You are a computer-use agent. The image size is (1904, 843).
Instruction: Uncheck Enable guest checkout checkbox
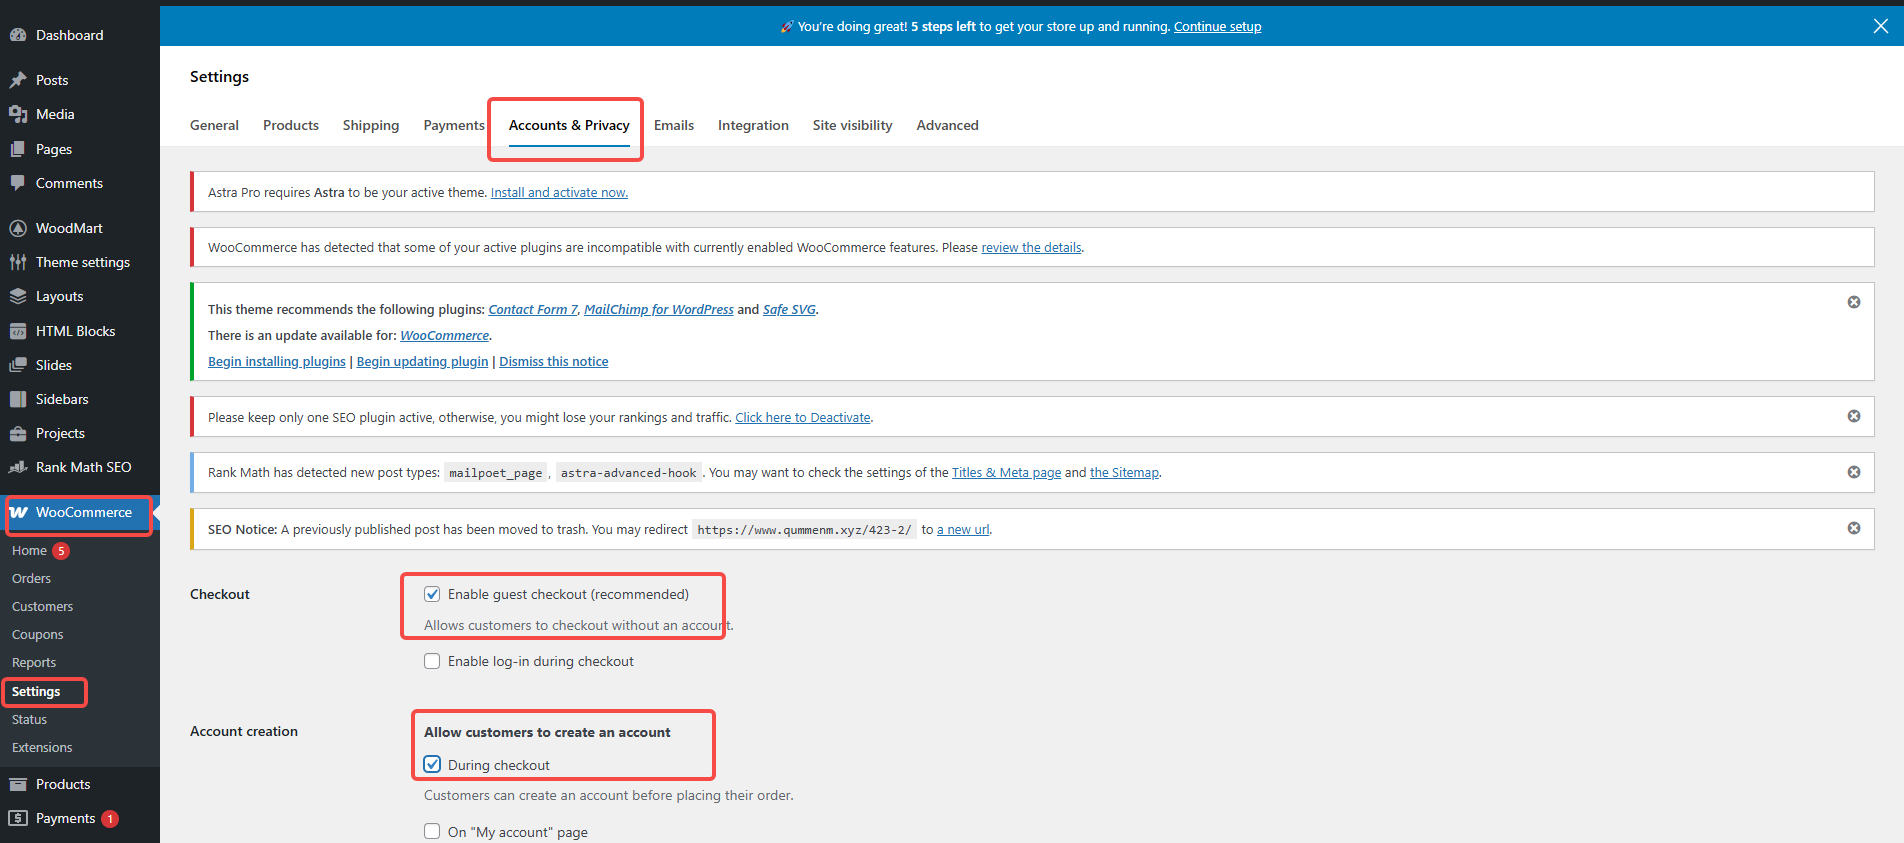pyautogui.click(x=432, y=594)
